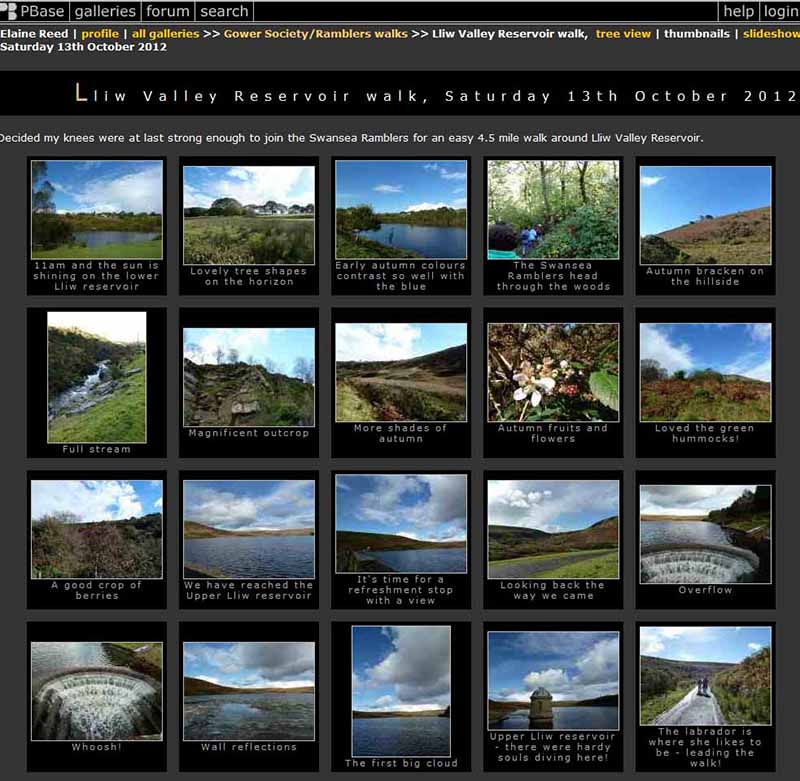The image size is (800, 781).
Task: View 'refreshment stop with a view' photo
Action: tap(401, 523)
